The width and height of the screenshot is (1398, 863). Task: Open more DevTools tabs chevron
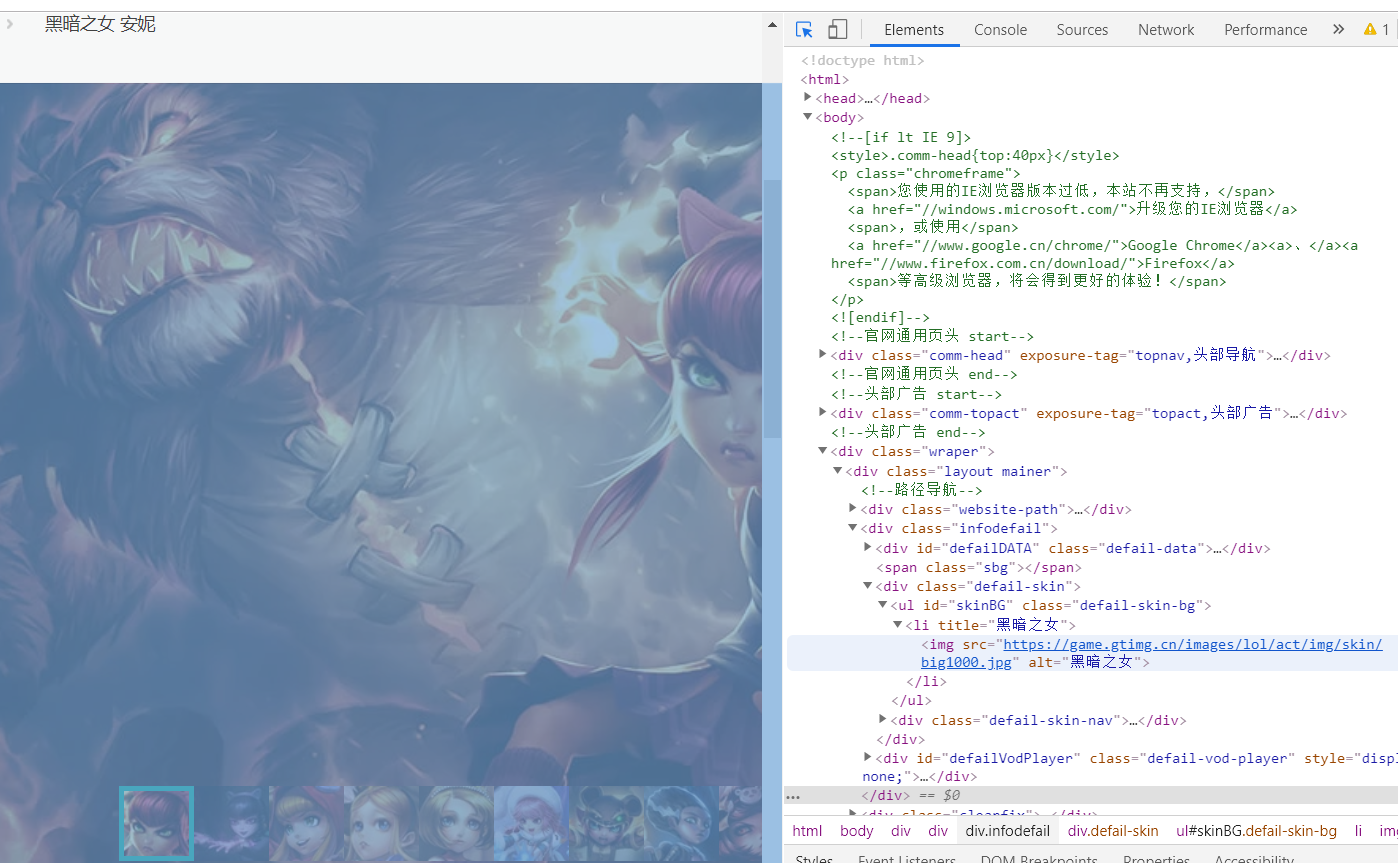point(1338,30)
